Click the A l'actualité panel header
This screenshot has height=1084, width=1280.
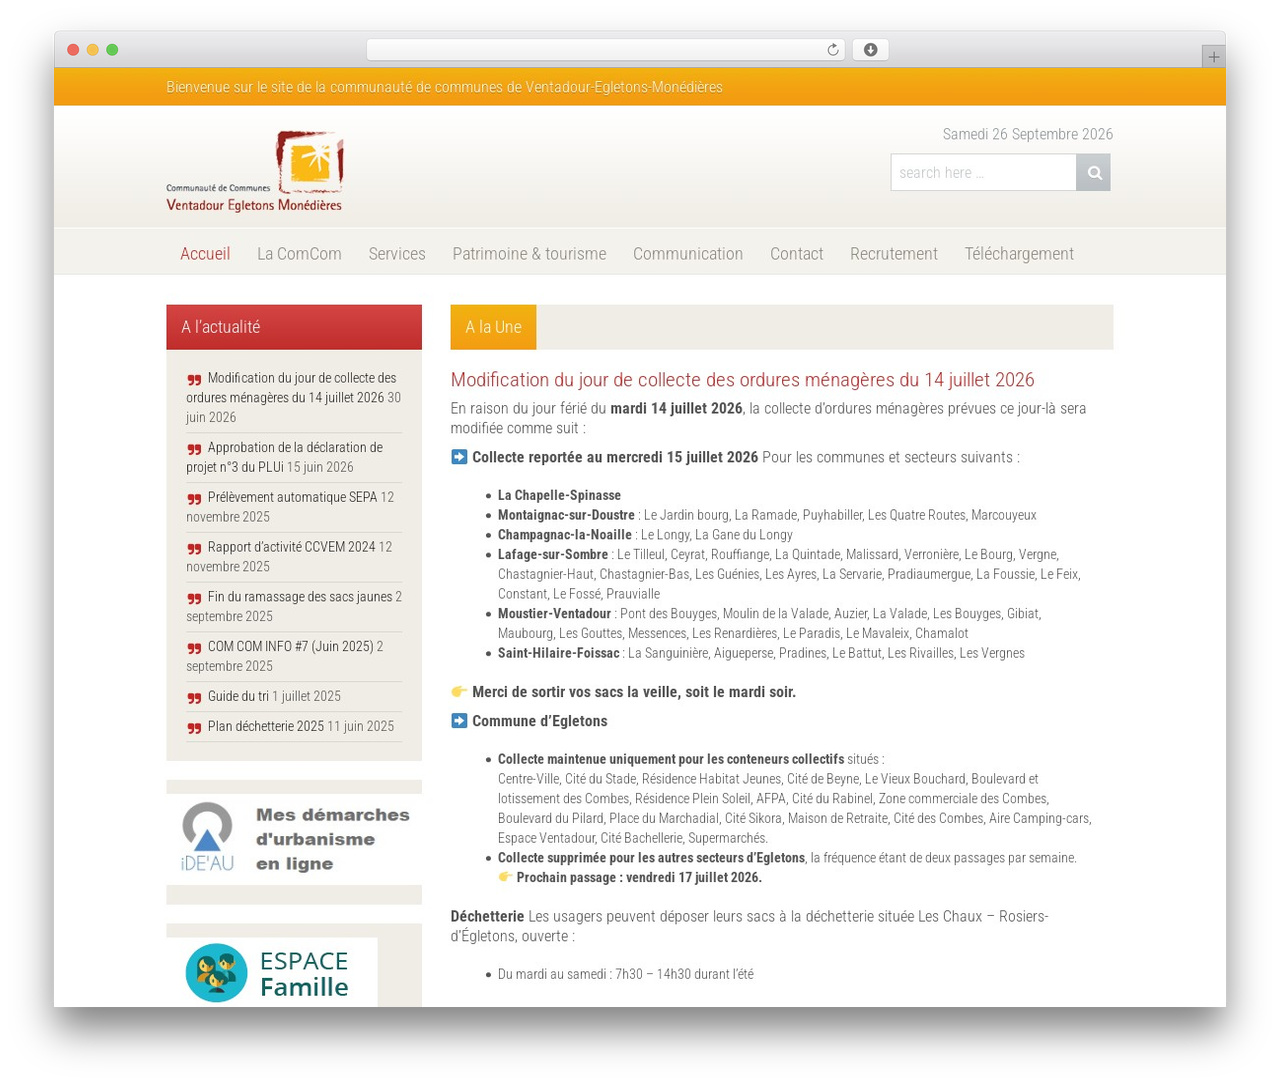point(294,327)
